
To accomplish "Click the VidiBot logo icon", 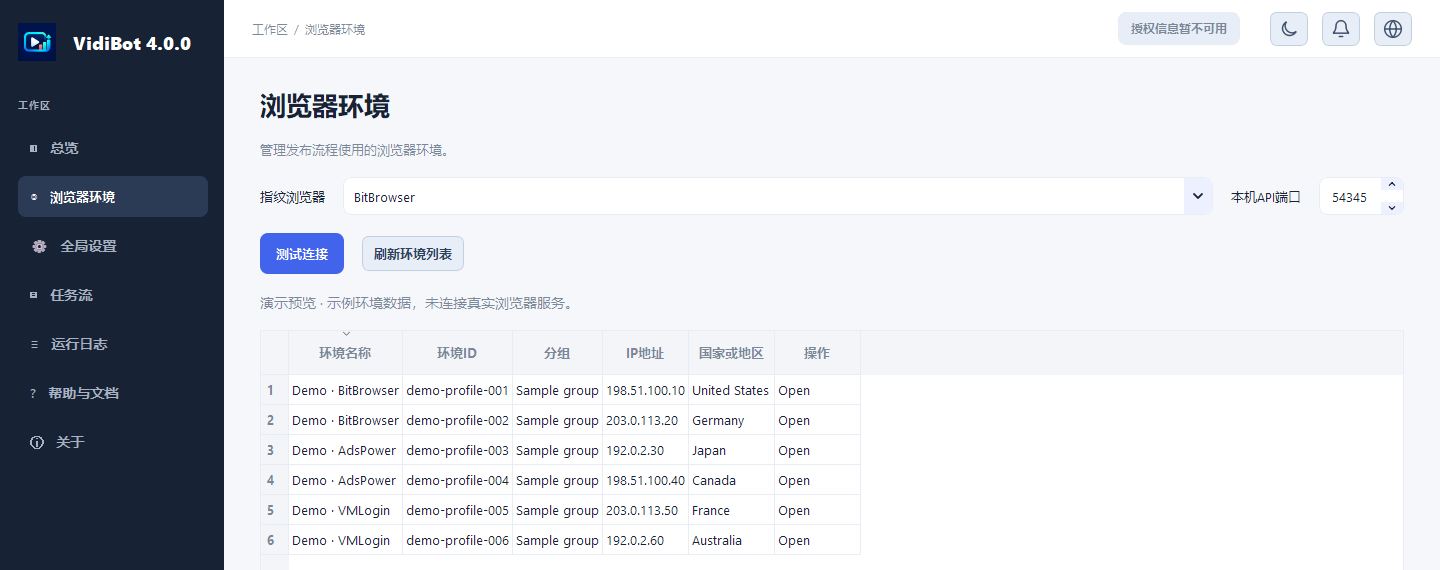I will (x=37, y=43).
